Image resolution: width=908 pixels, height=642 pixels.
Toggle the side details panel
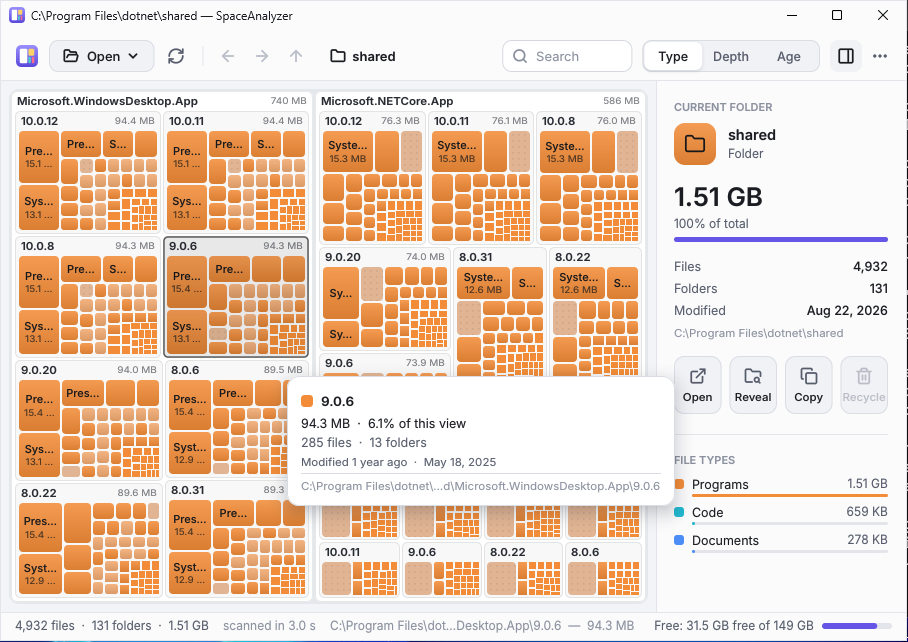tap(846, 56)
